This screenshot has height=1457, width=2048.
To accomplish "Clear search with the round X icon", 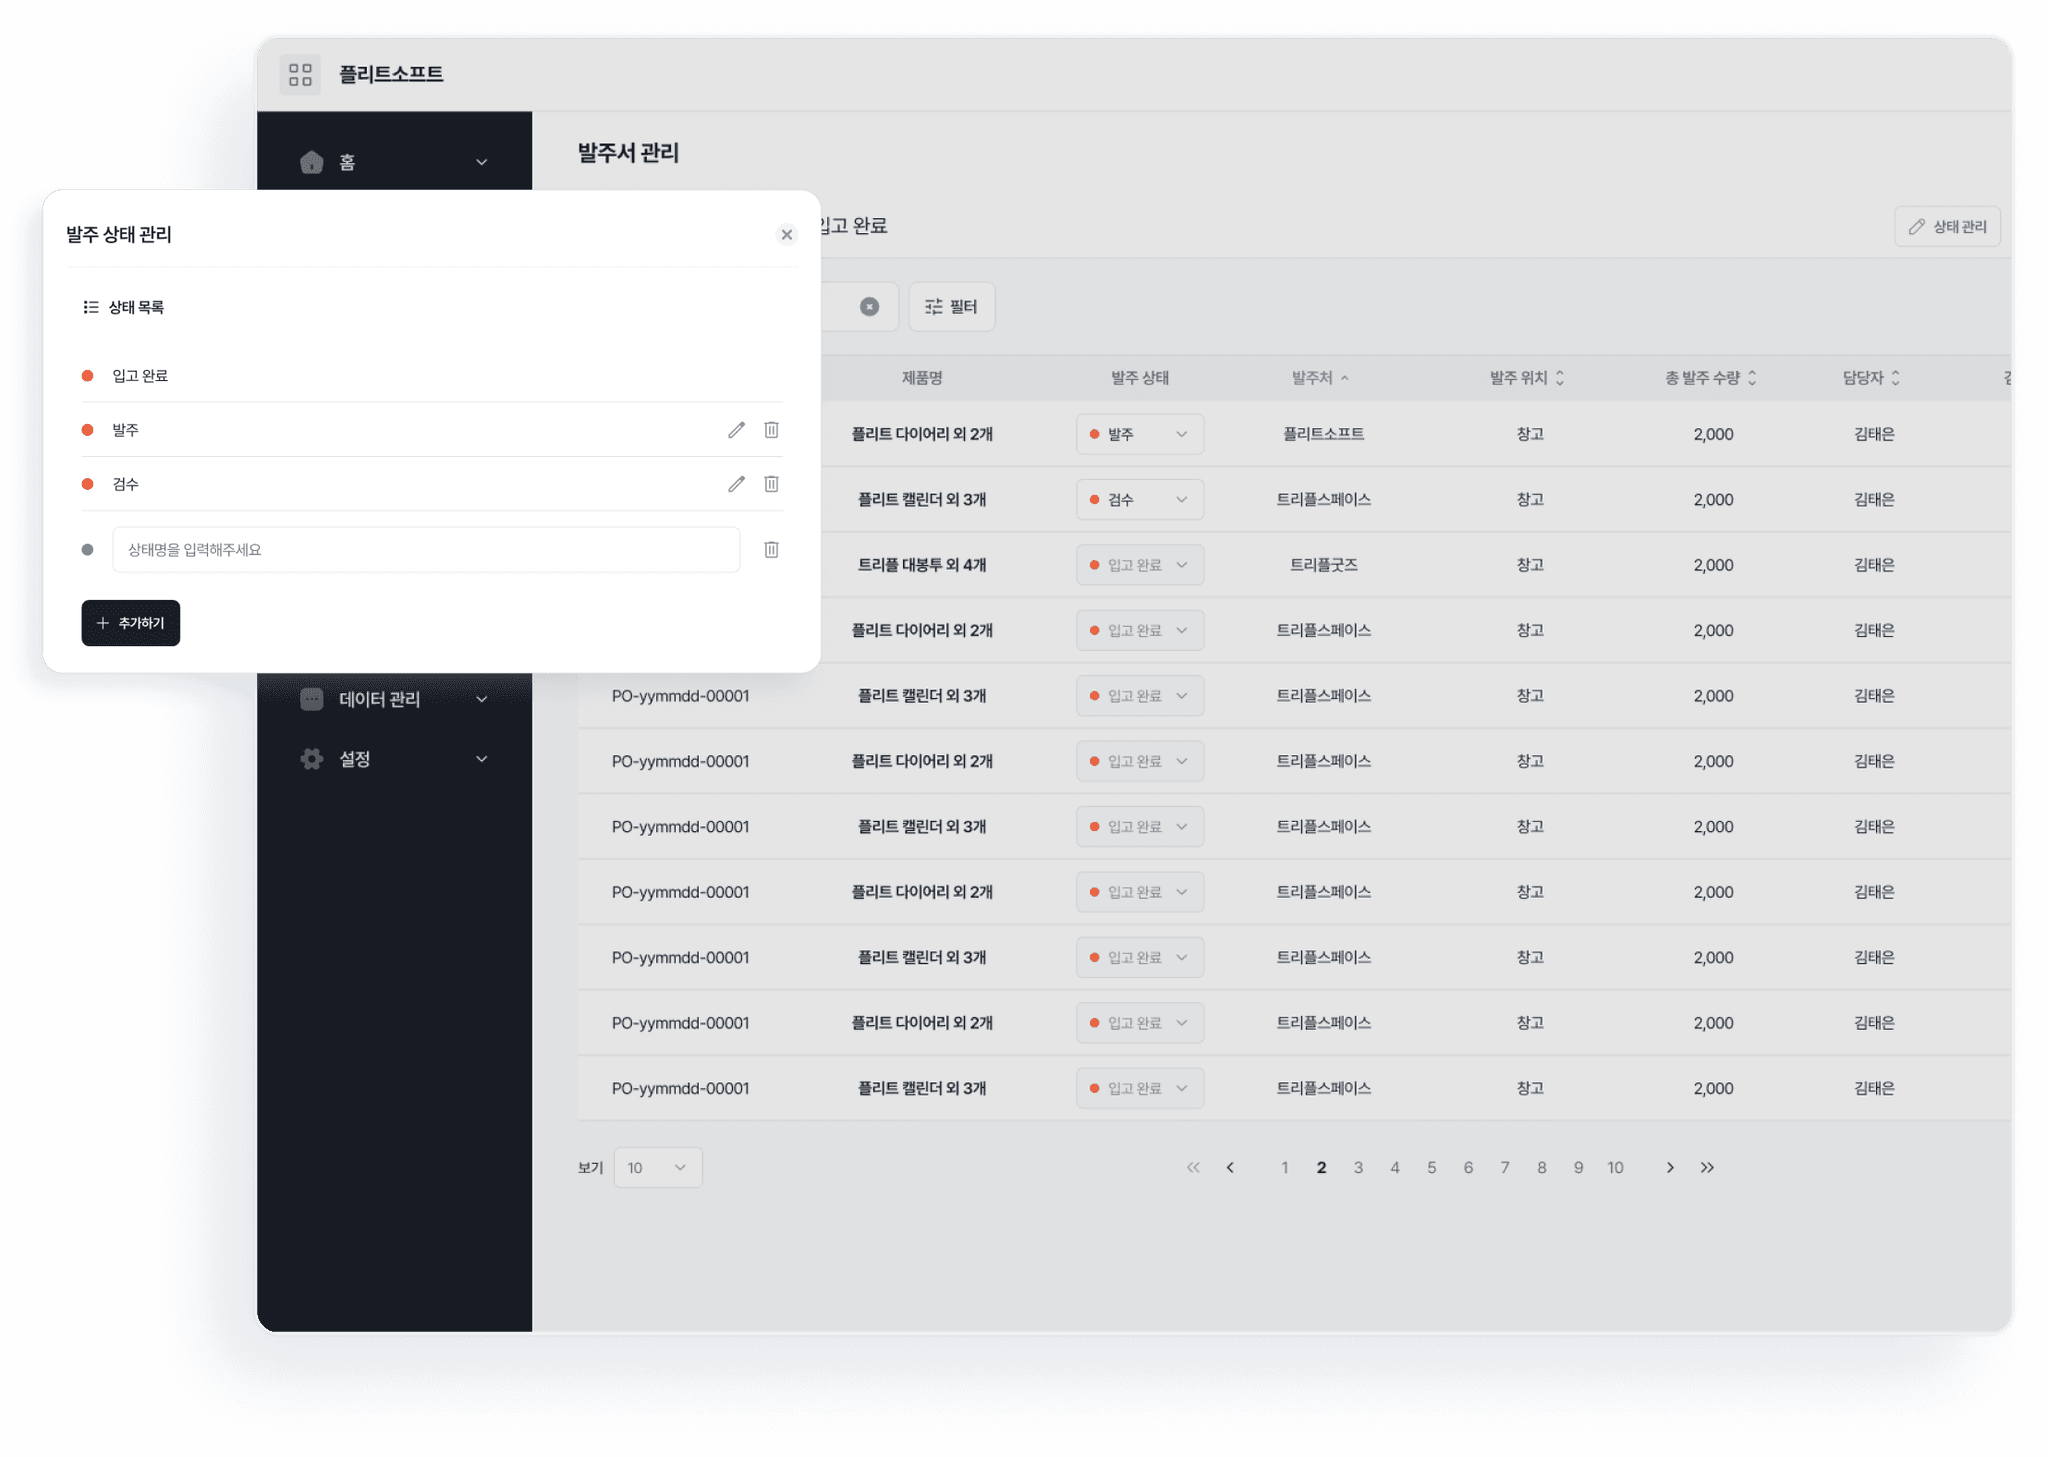I will click(869, 307).
